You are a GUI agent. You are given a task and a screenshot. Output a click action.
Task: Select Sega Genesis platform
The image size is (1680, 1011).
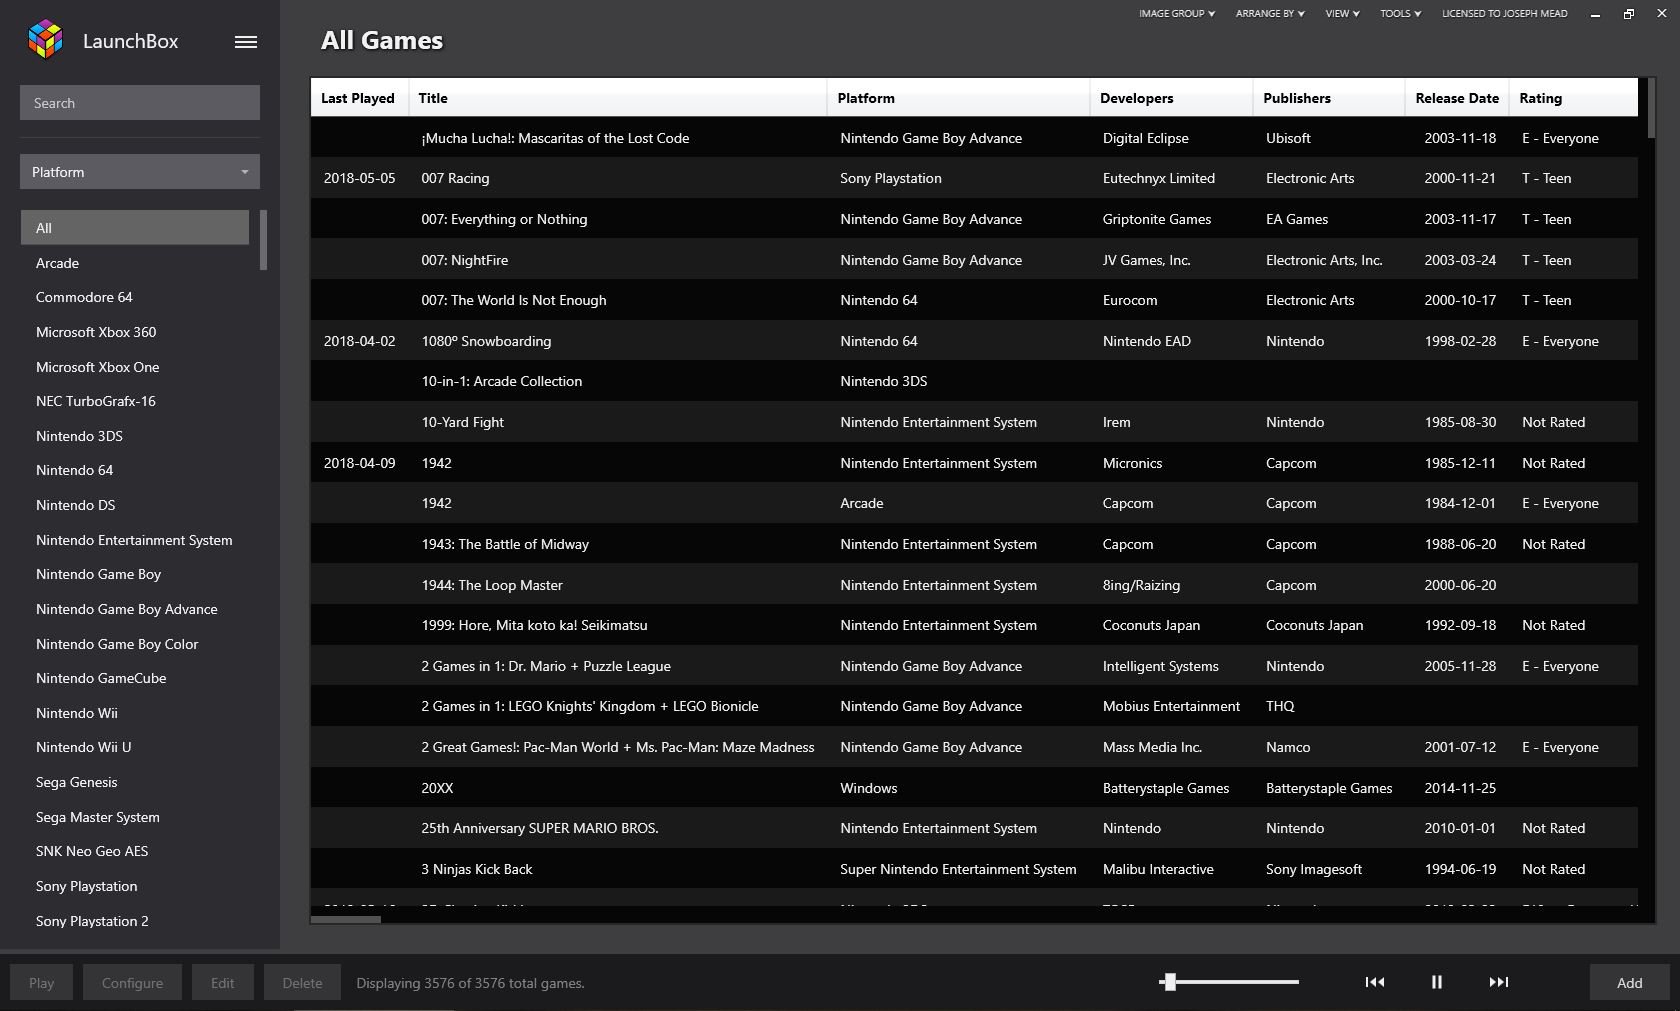[135, 782]
